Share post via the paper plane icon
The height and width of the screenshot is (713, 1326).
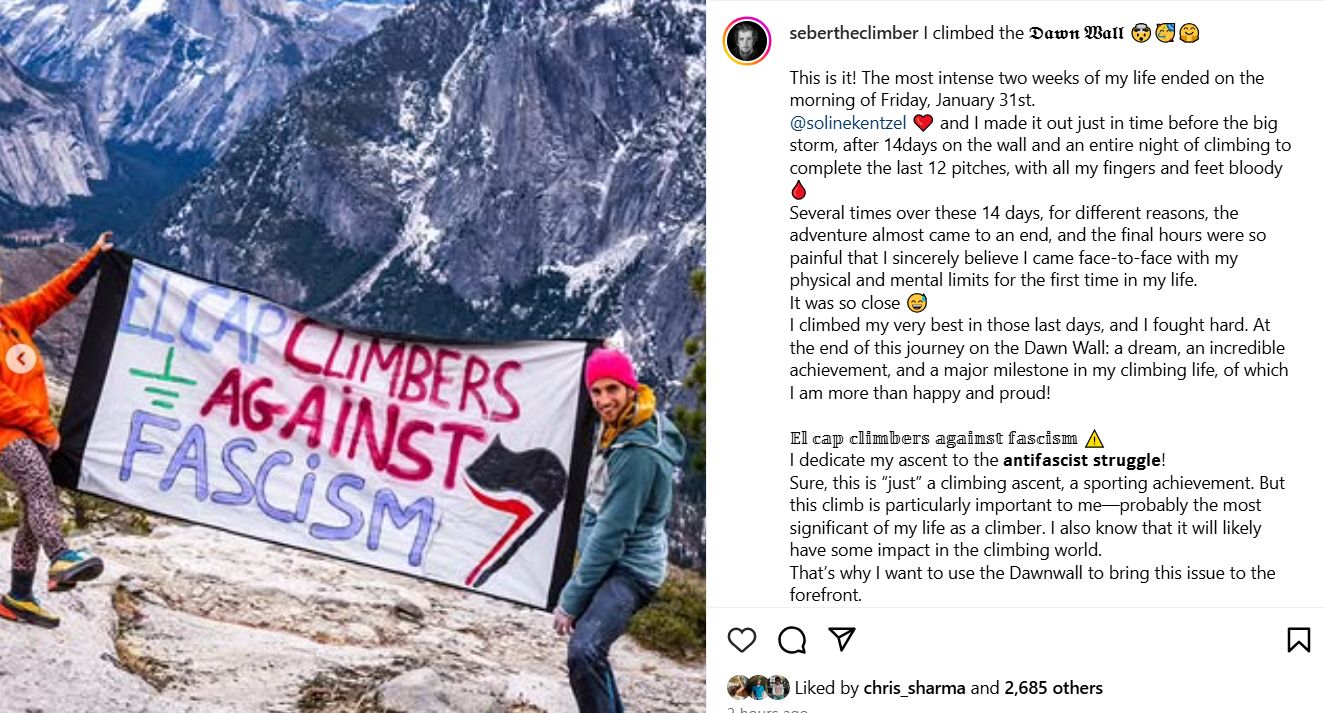[x=842, y=640]
